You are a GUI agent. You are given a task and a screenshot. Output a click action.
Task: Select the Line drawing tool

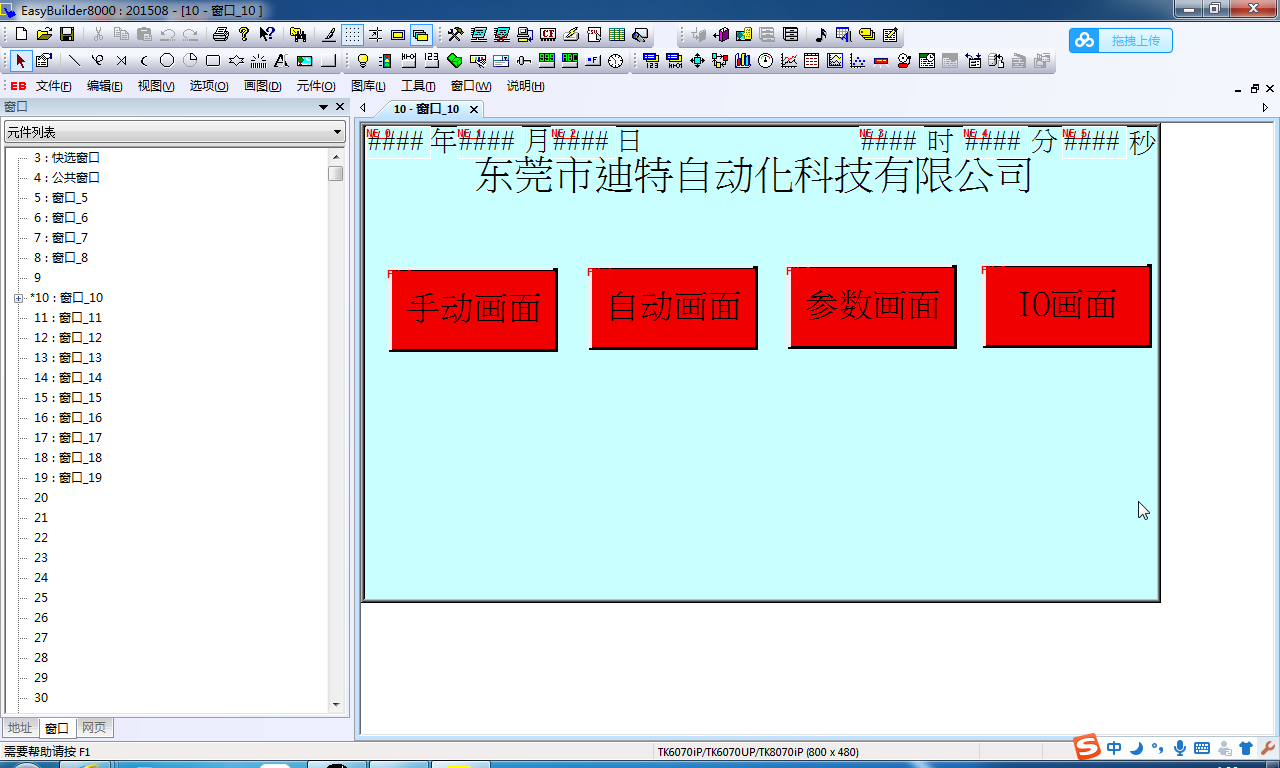[x=74, y=61]
